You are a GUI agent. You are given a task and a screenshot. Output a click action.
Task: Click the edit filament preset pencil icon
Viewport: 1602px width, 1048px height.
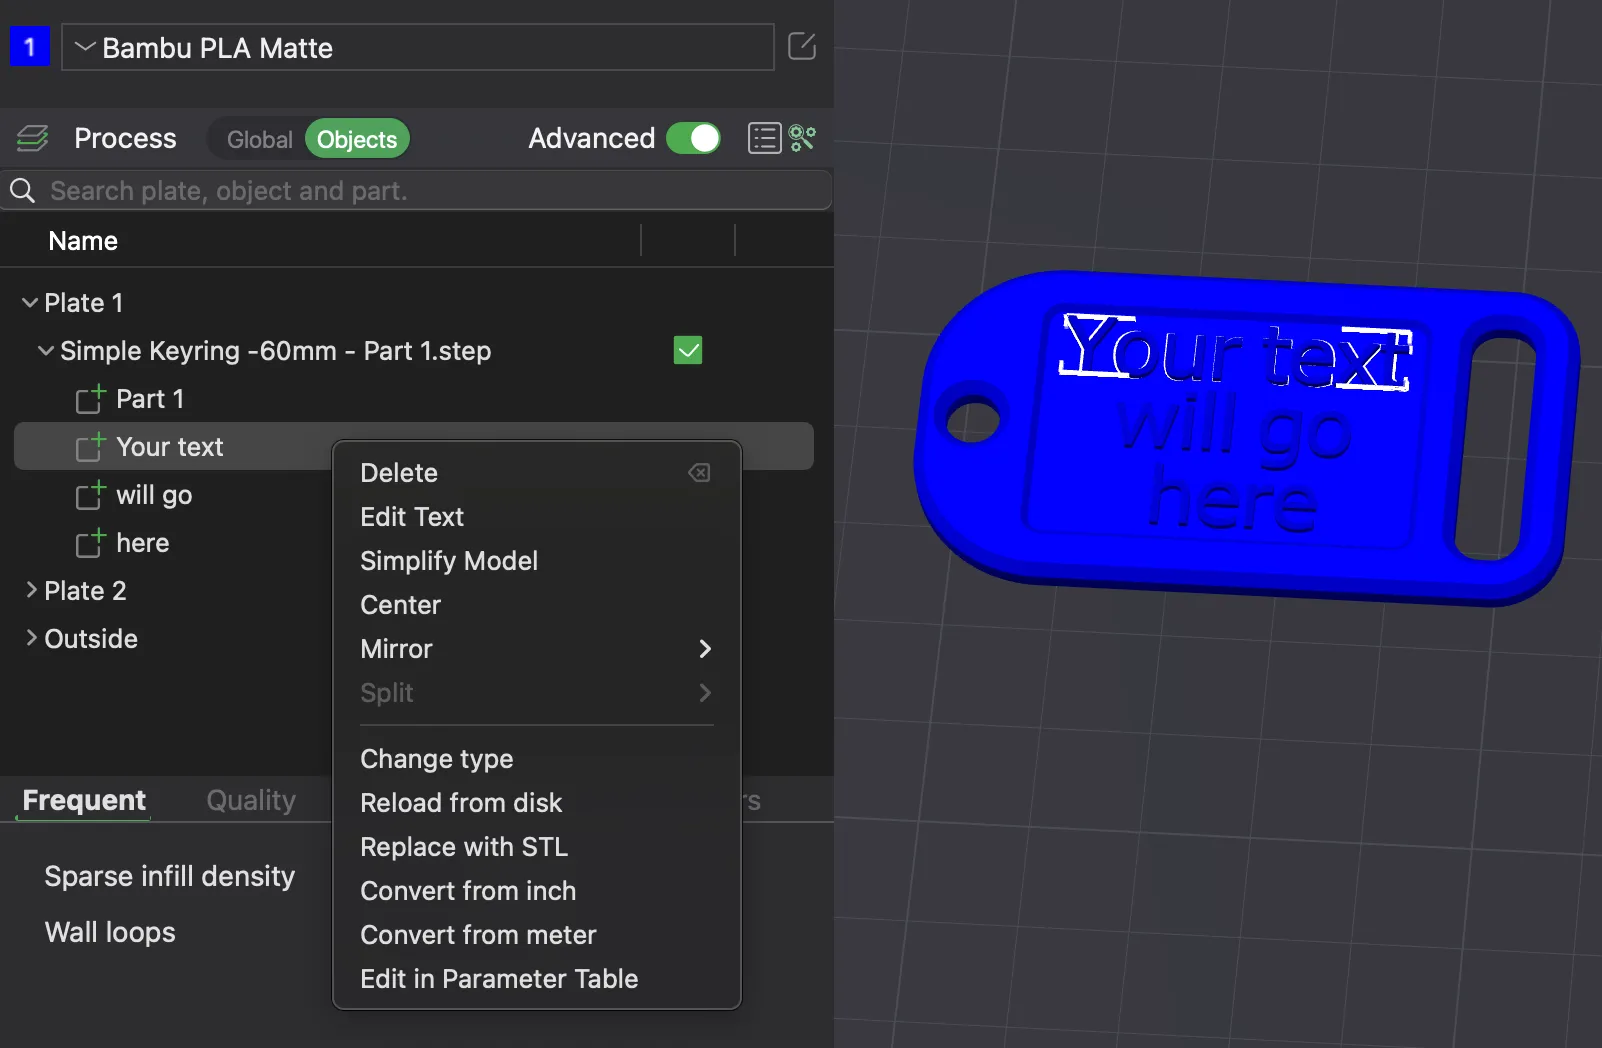(x=803, y=46)
